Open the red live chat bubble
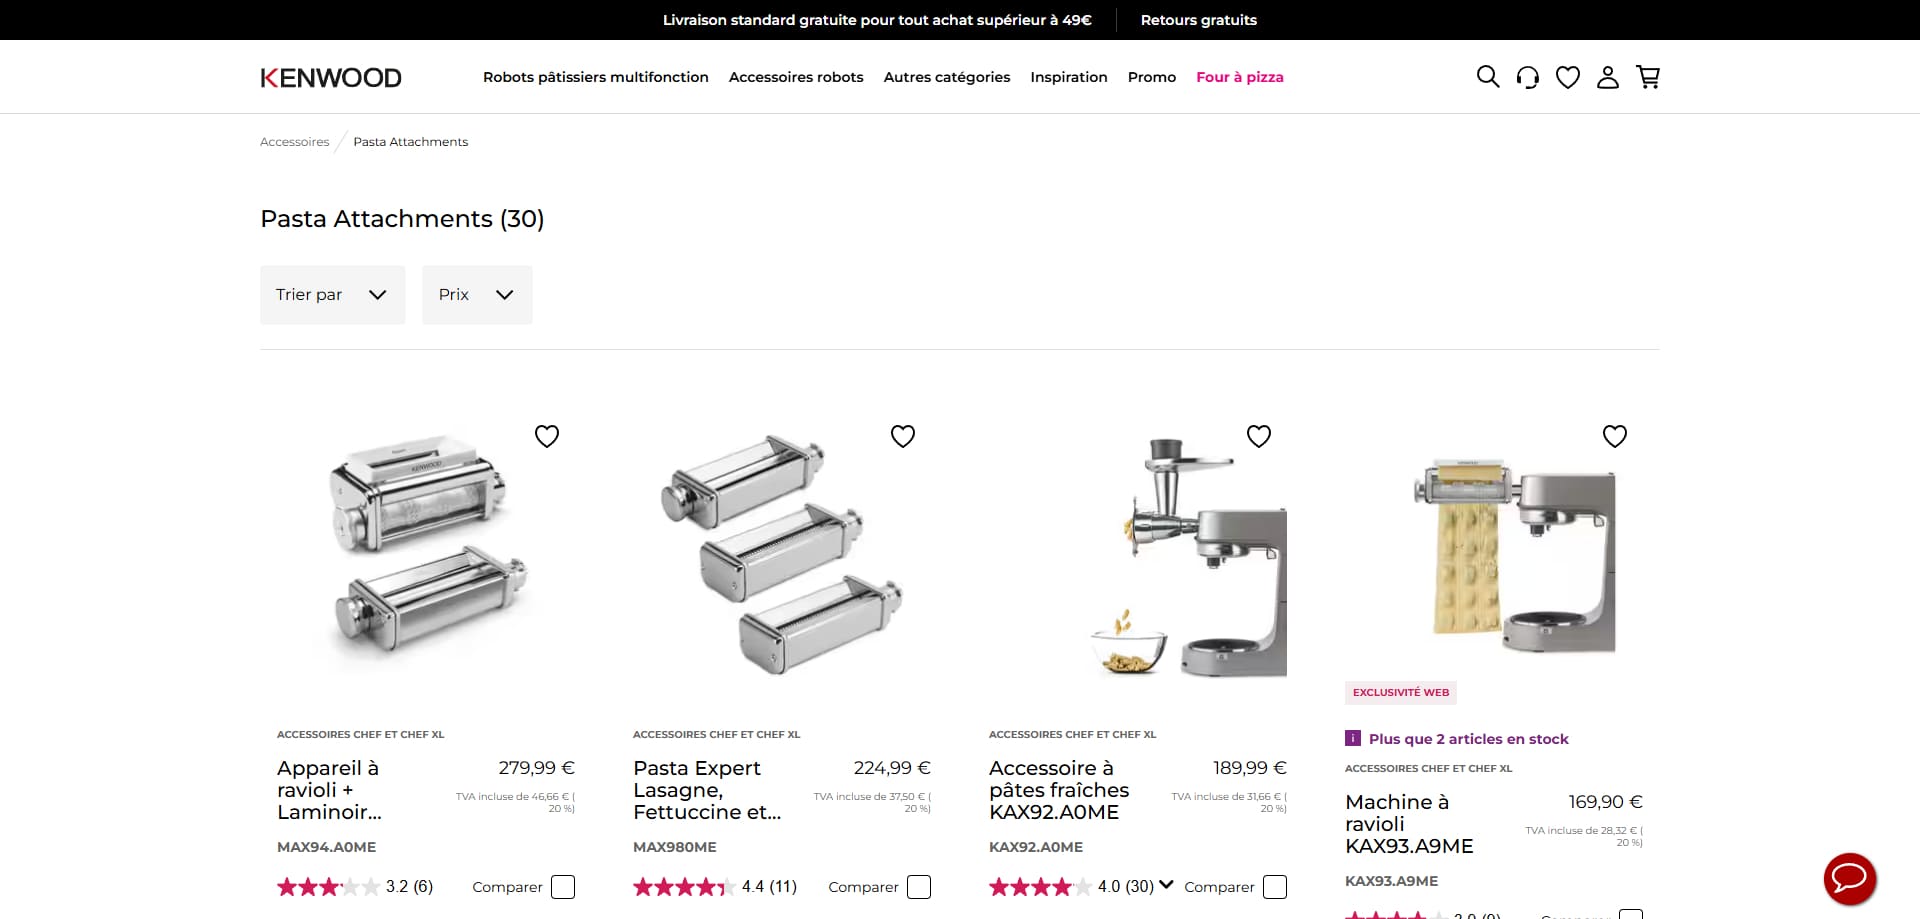This screenshot has height=919, width=1920. coord(1850,879)
